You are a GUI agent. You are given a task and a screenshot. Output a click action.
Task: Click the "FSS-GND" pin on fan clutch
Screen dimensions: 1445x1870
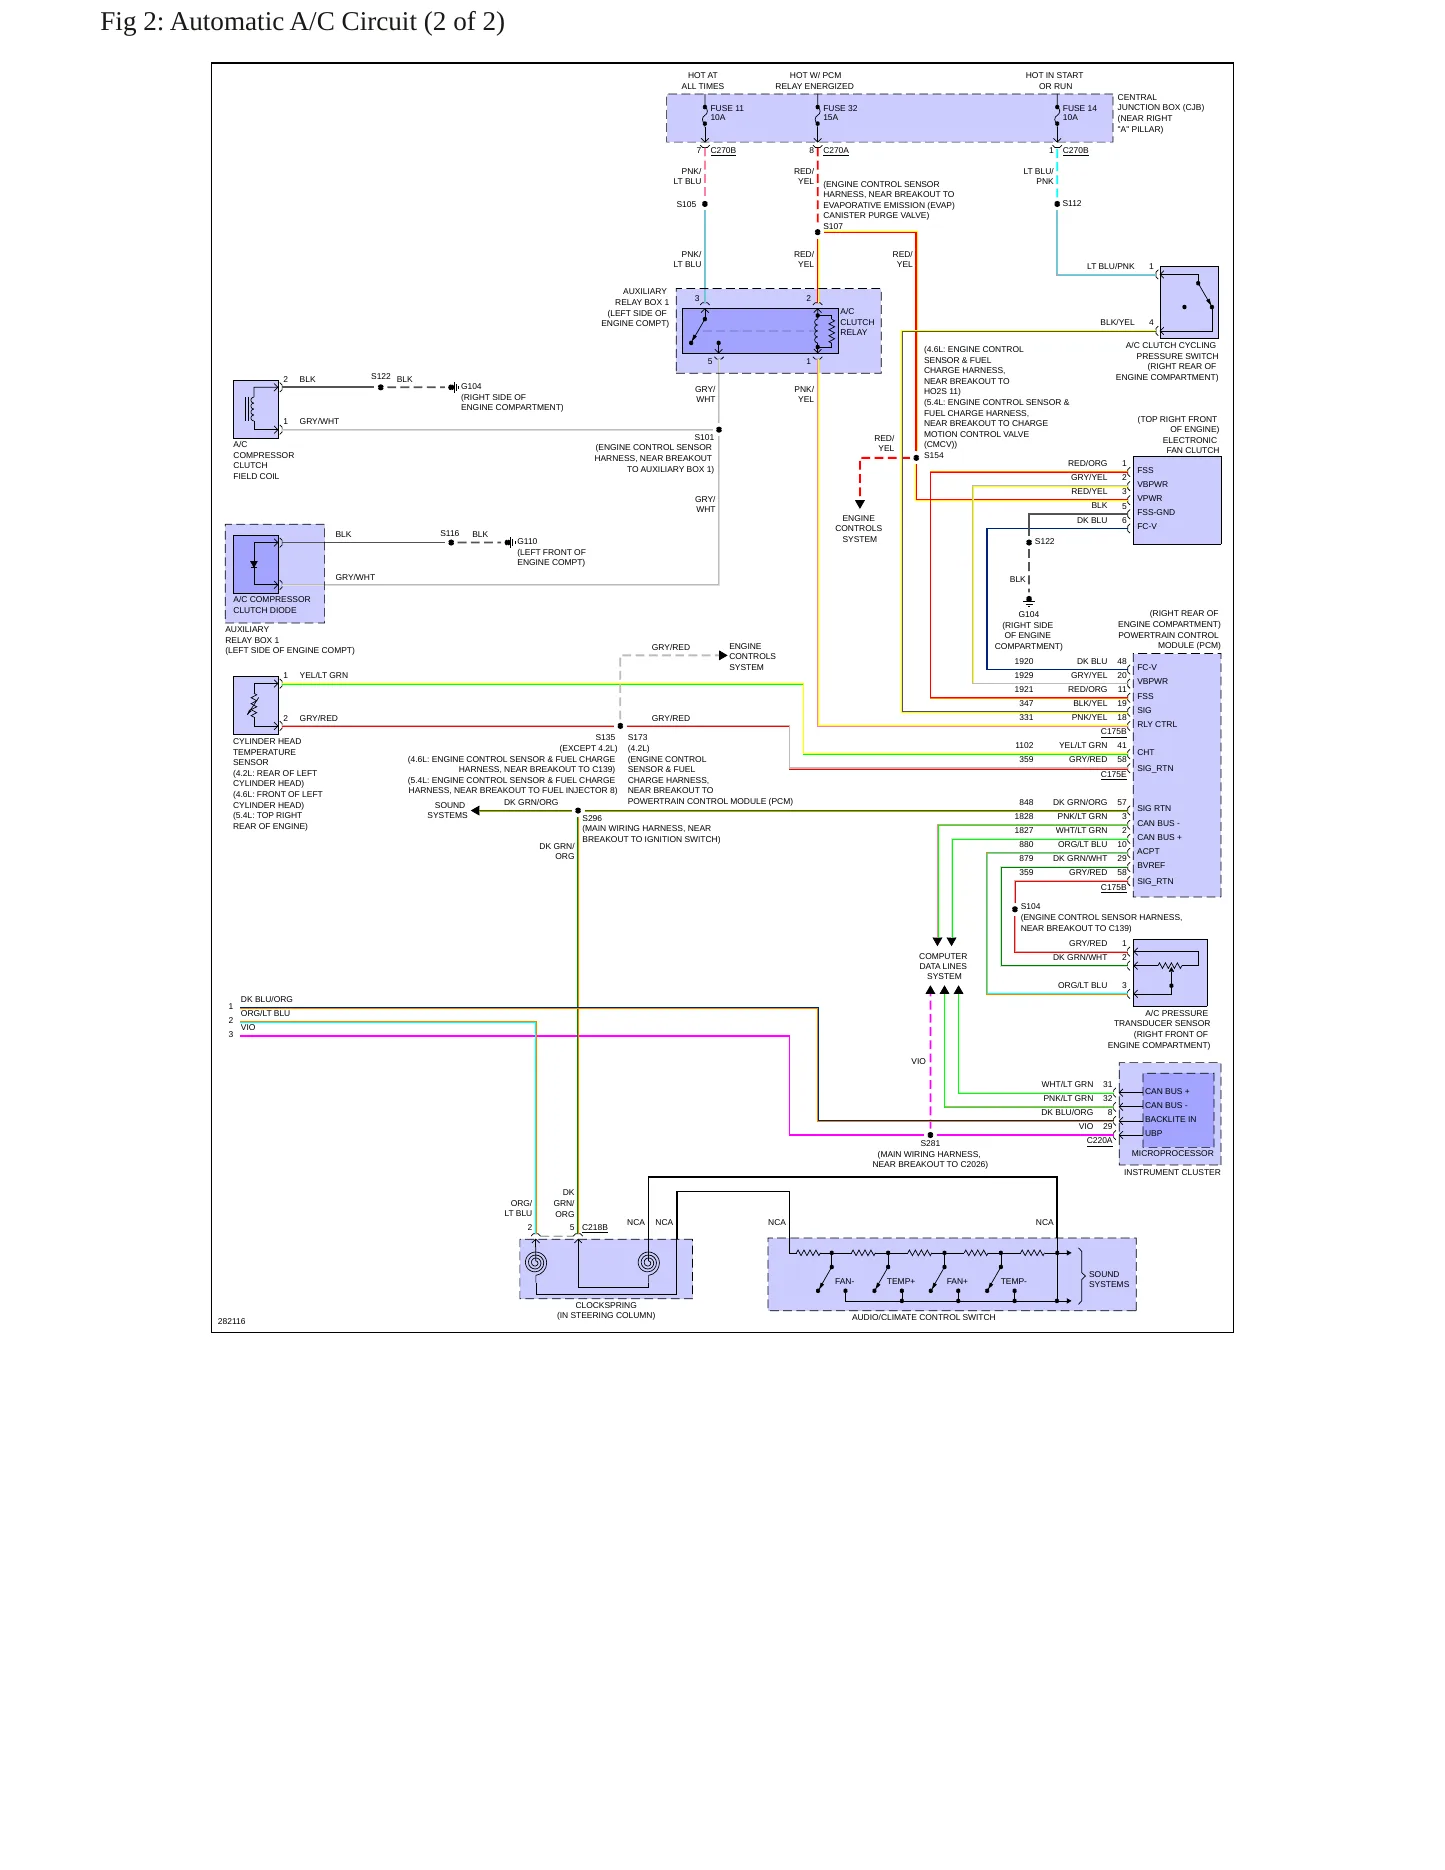pos(1156,512)
